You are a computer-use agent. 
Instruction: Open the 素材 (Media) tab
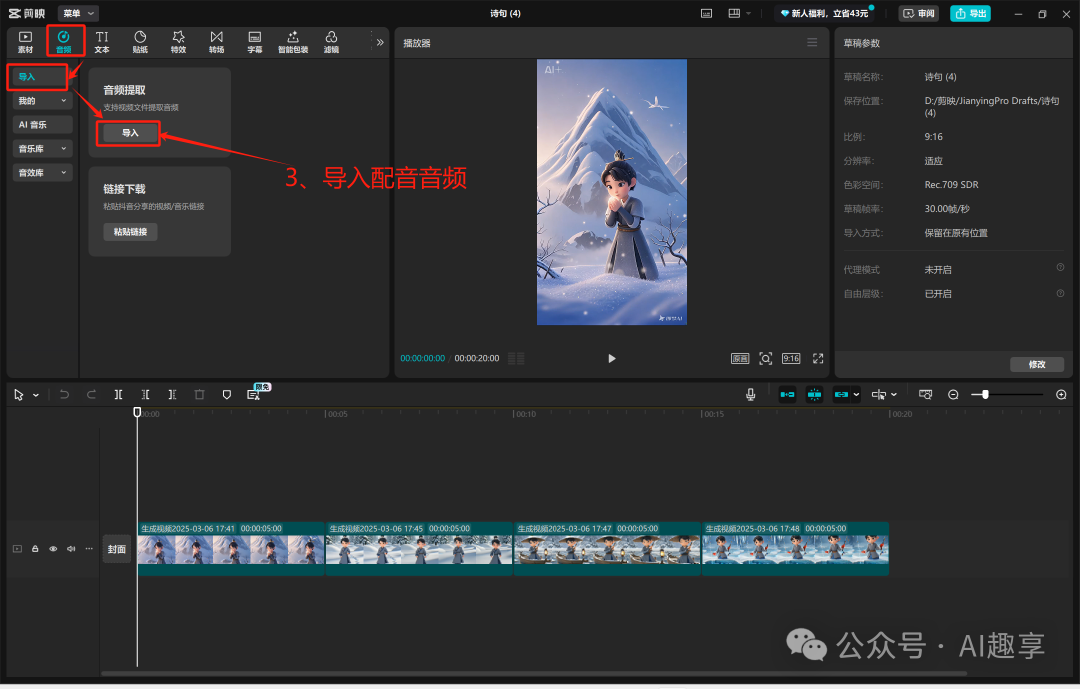click(25, 41)
